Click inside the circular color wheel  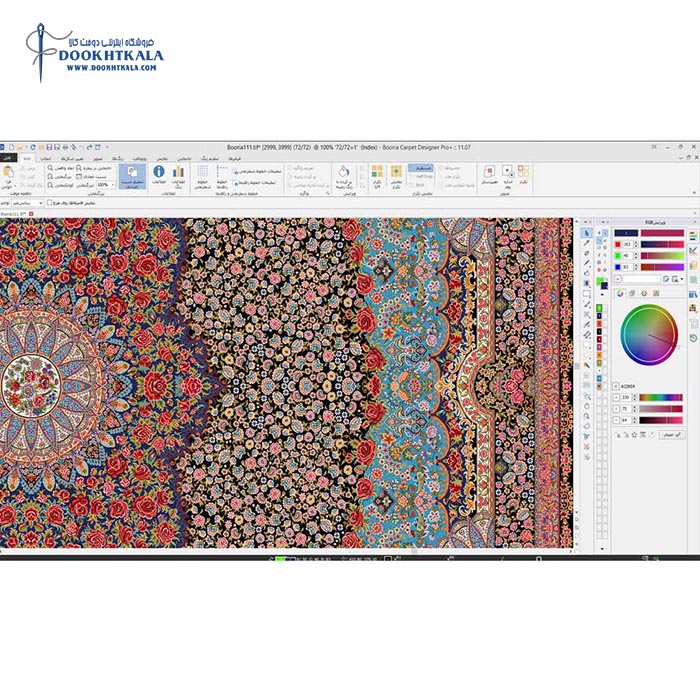point(649,335)
